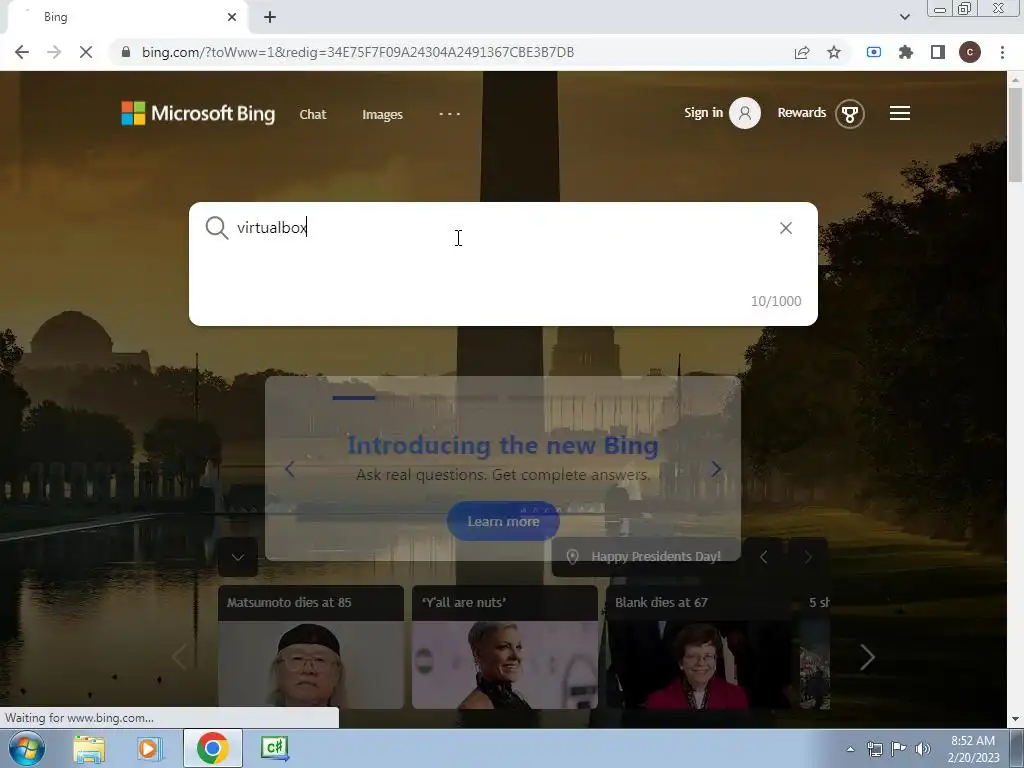The image size is (1024, 768).
Task: Open the C# application in taskbar
Action: pos(274,748)
